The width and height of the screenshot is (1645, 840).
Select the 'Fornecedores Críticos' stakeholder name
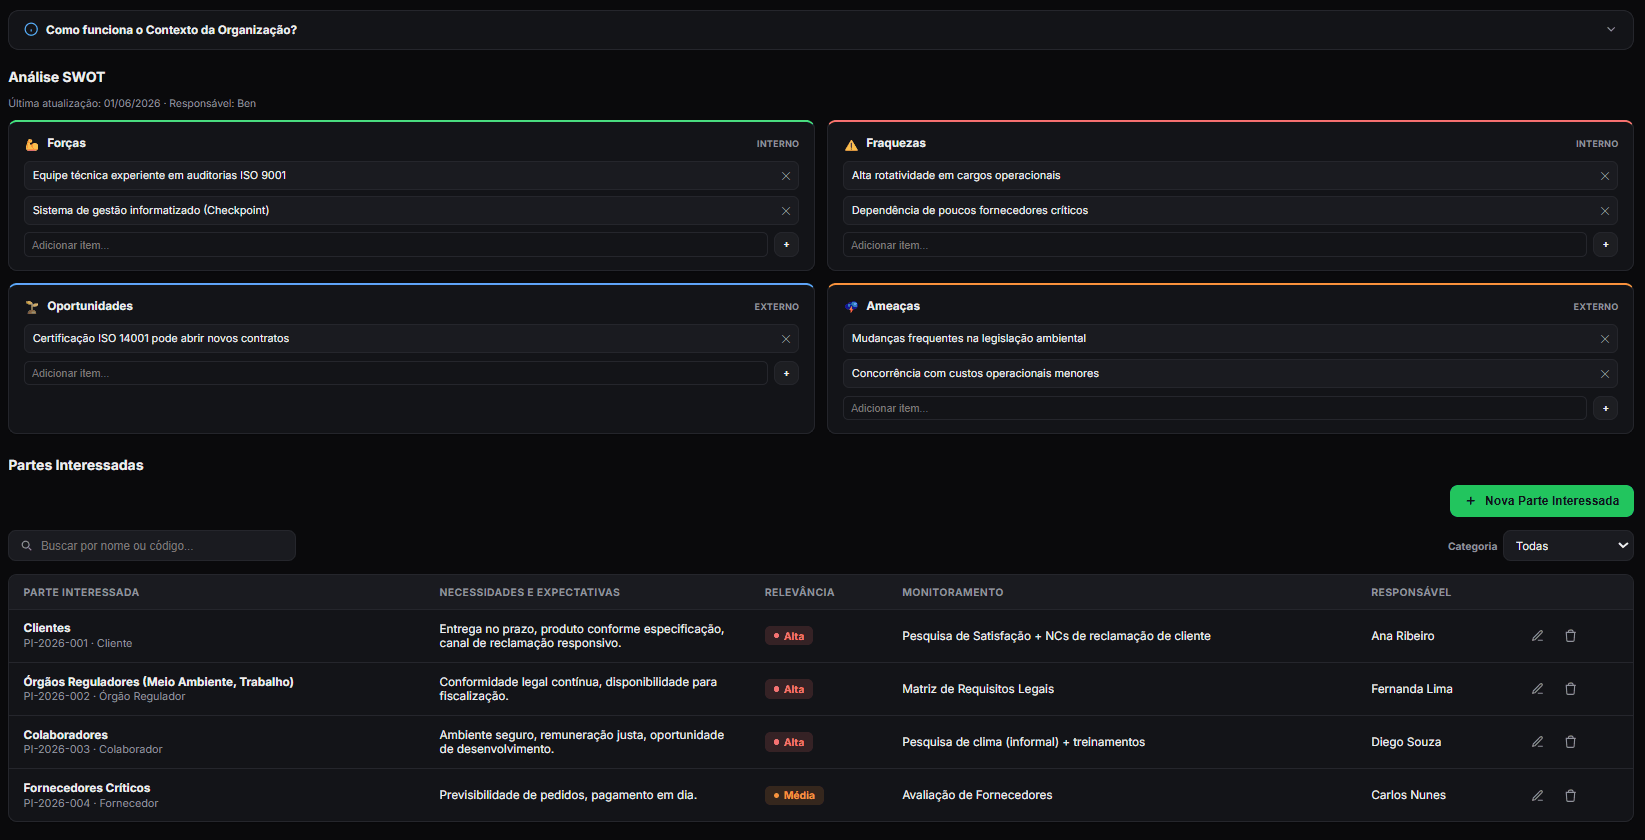pos(87,788)
